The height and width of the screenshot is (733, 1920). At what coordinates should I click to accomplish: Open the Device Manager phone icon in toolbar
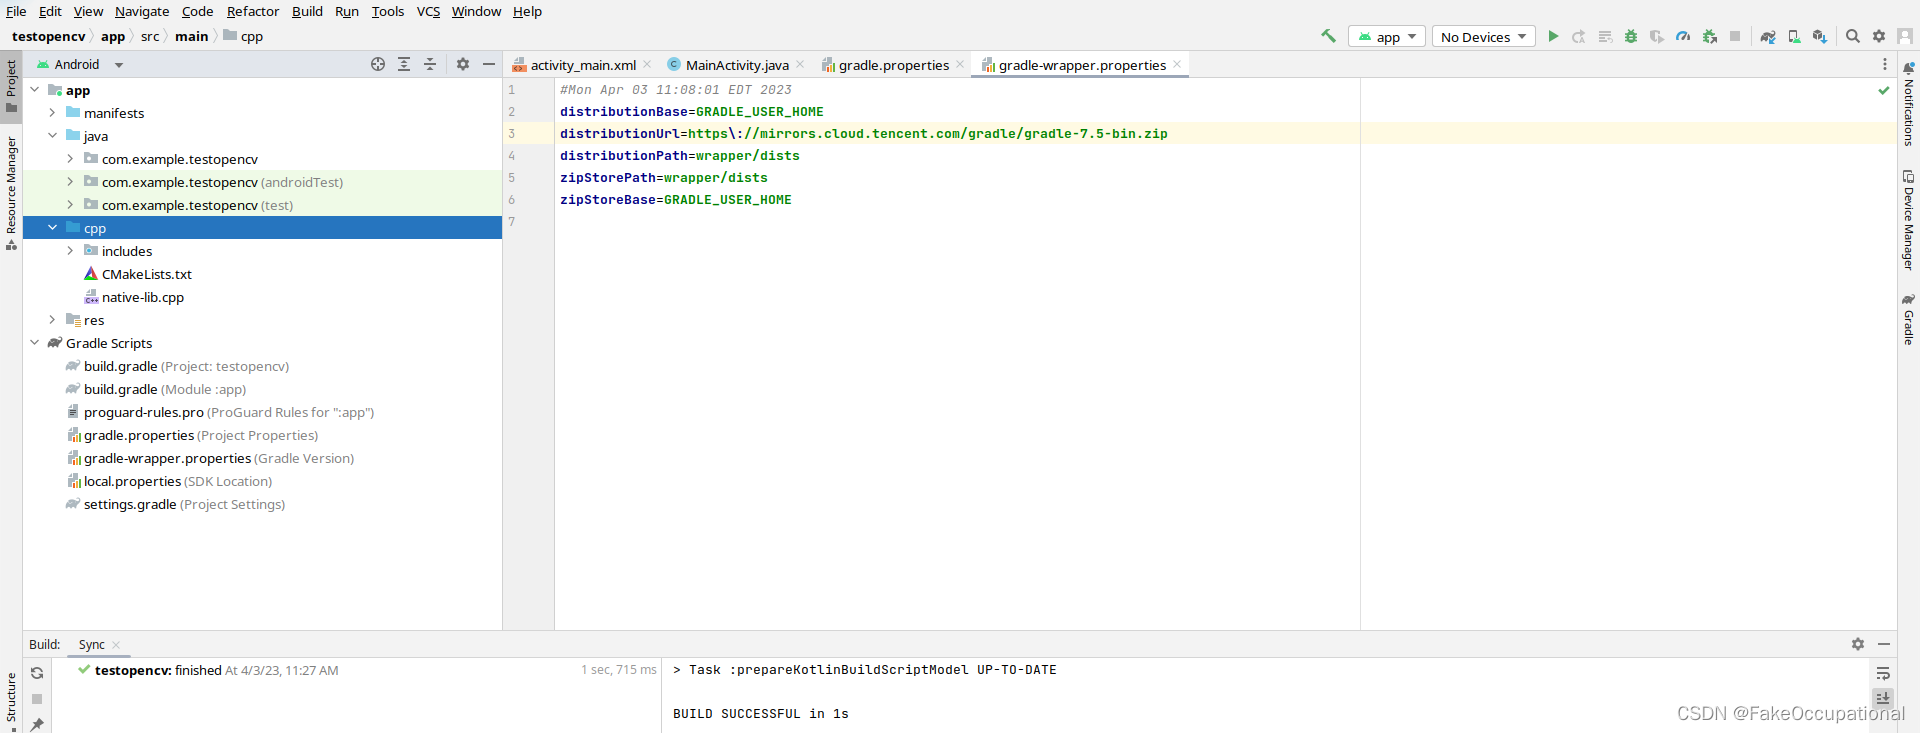click(x=1794, y=36)
